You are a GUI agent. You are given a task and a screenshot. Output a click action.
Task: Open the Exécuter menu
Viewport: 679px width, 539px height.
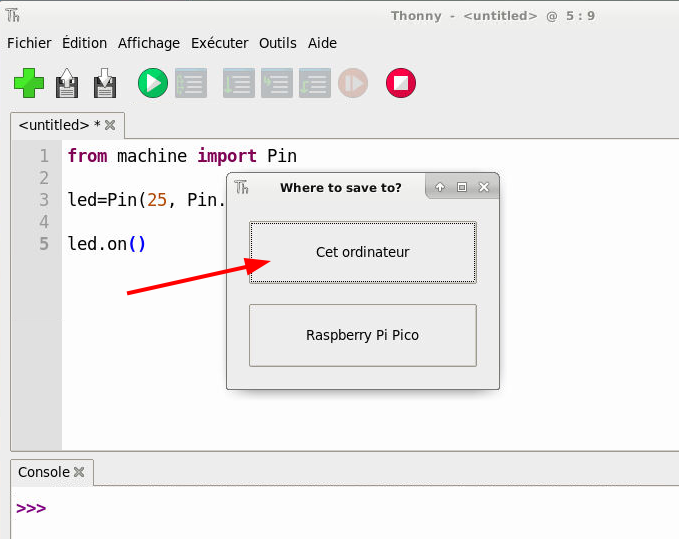220,43
